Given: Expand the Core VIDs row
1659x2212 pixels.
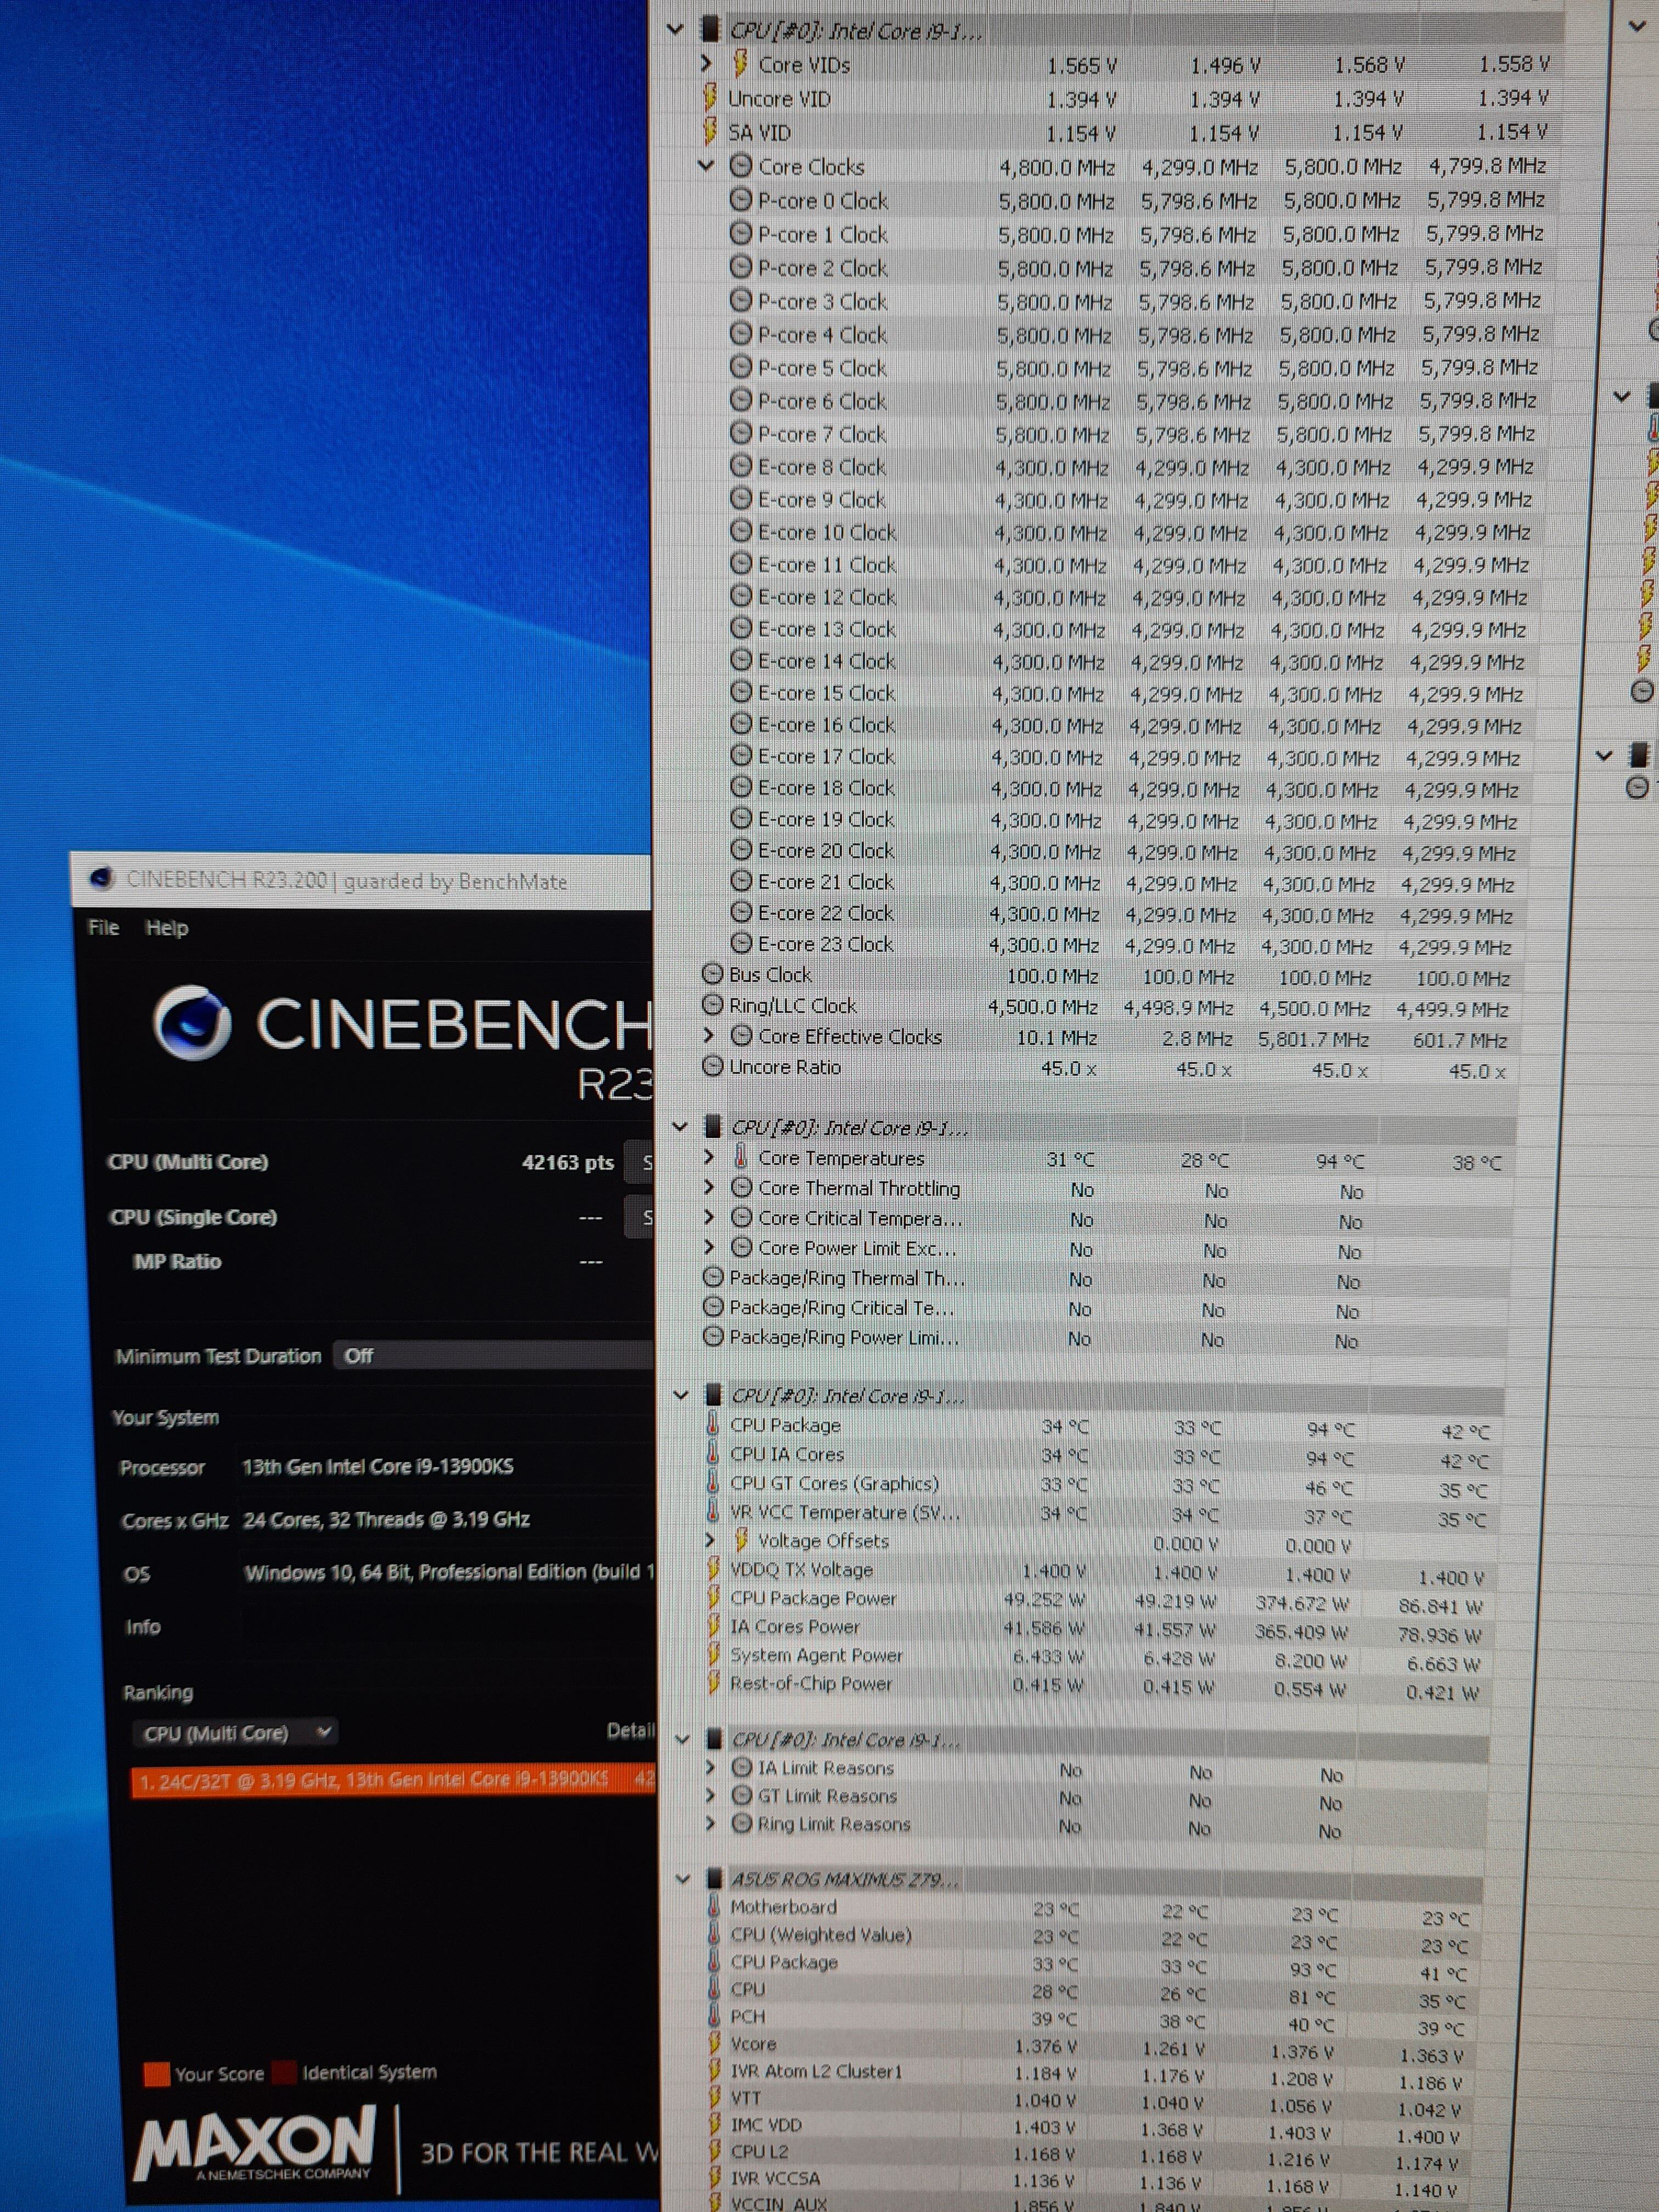Looking at the screenshot, I should coord(707,63).
